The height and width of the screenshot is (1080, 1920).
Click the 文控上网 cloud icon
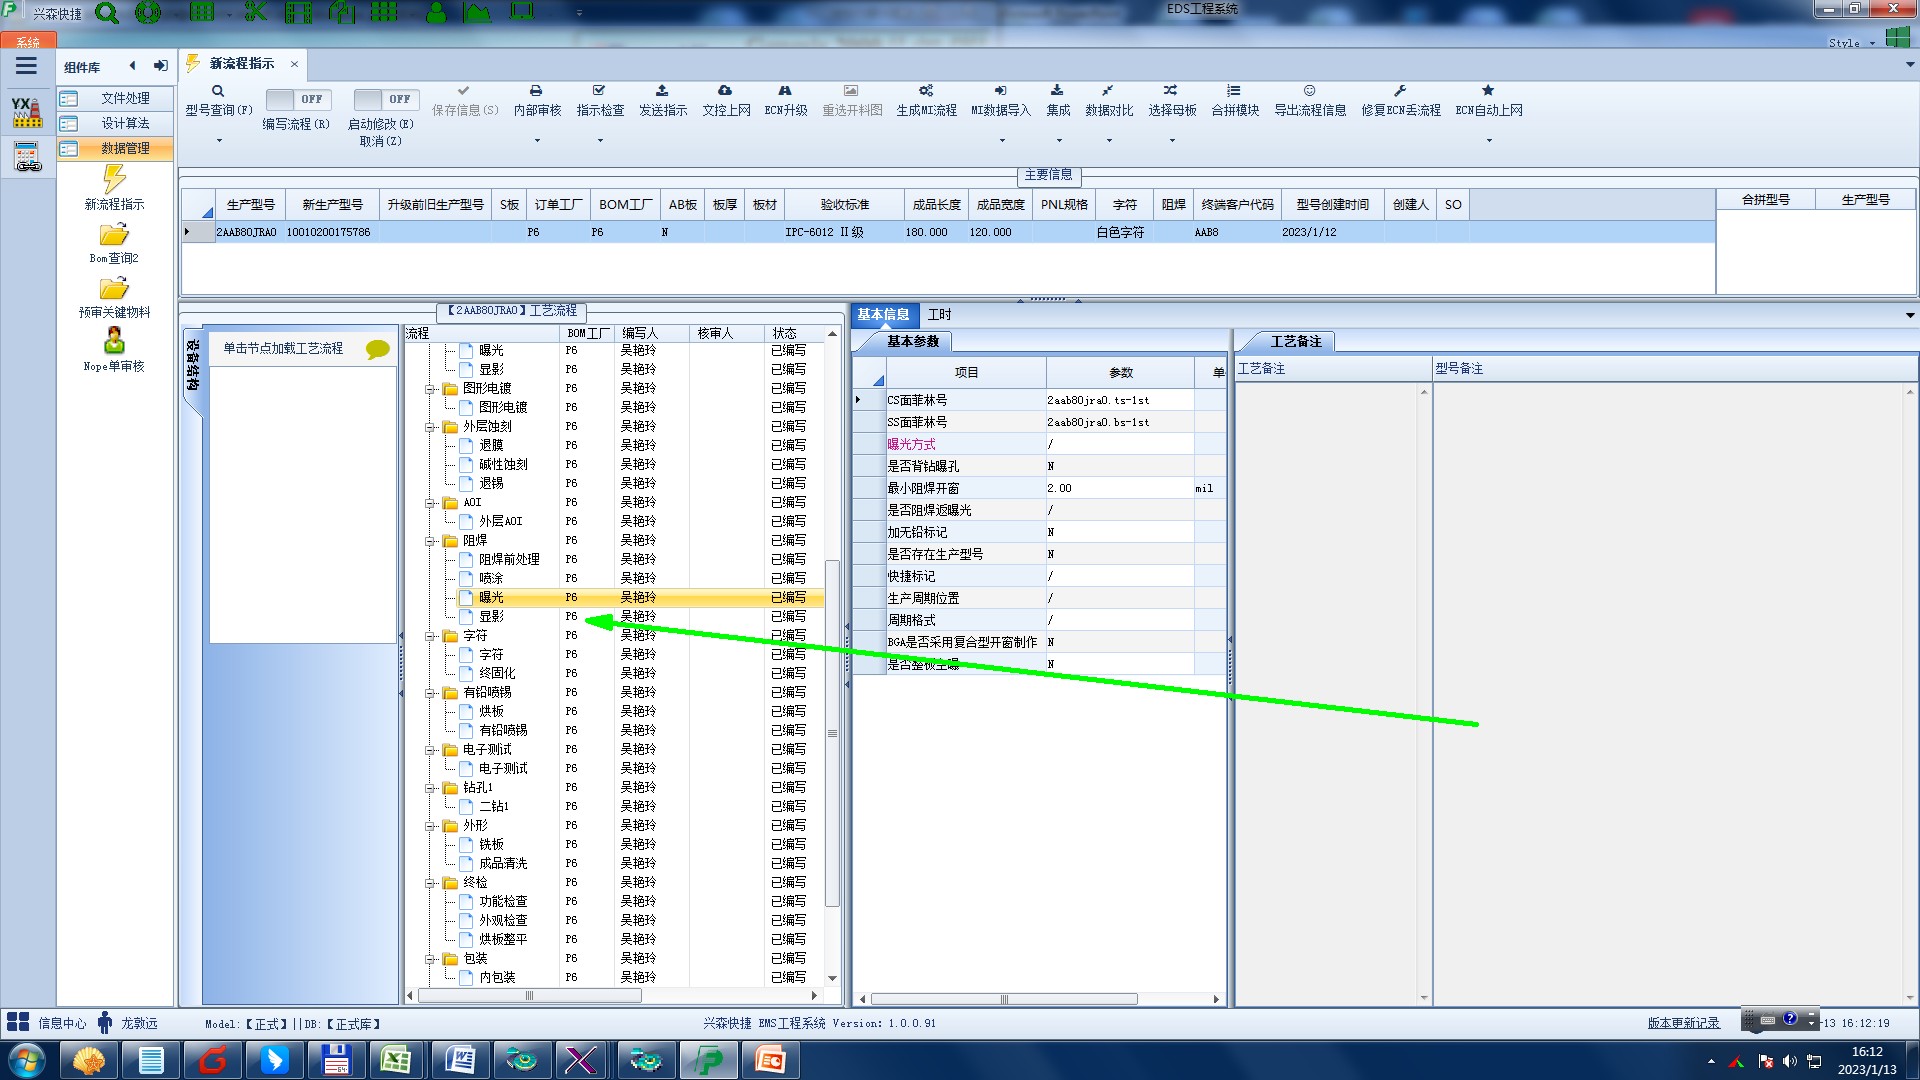point(725,91)
